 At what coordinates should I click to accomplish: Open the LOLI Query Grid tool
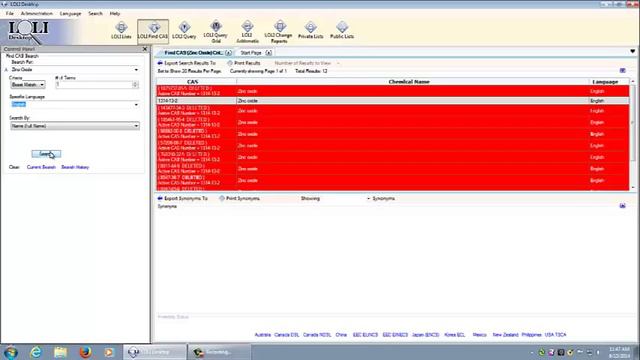point(216,32)
